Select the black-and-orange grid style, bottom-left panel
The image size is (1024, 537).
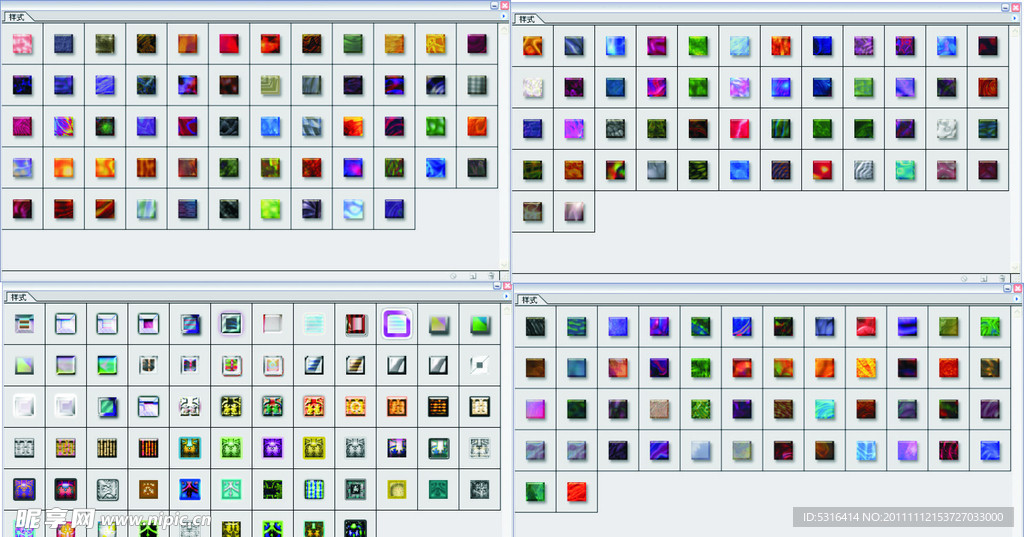tap(438, 406)
